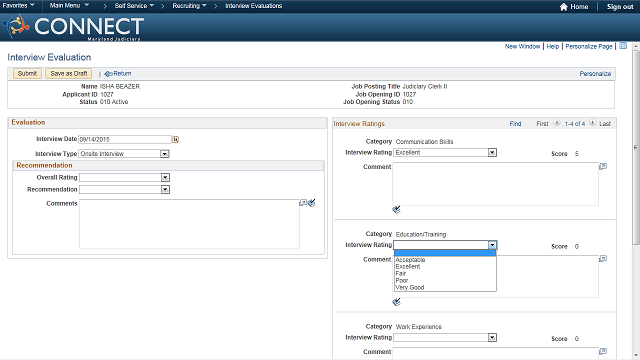Open the Recommendation dropdown list
Viewport: 640px width, 360px height.
pos(165,190)
